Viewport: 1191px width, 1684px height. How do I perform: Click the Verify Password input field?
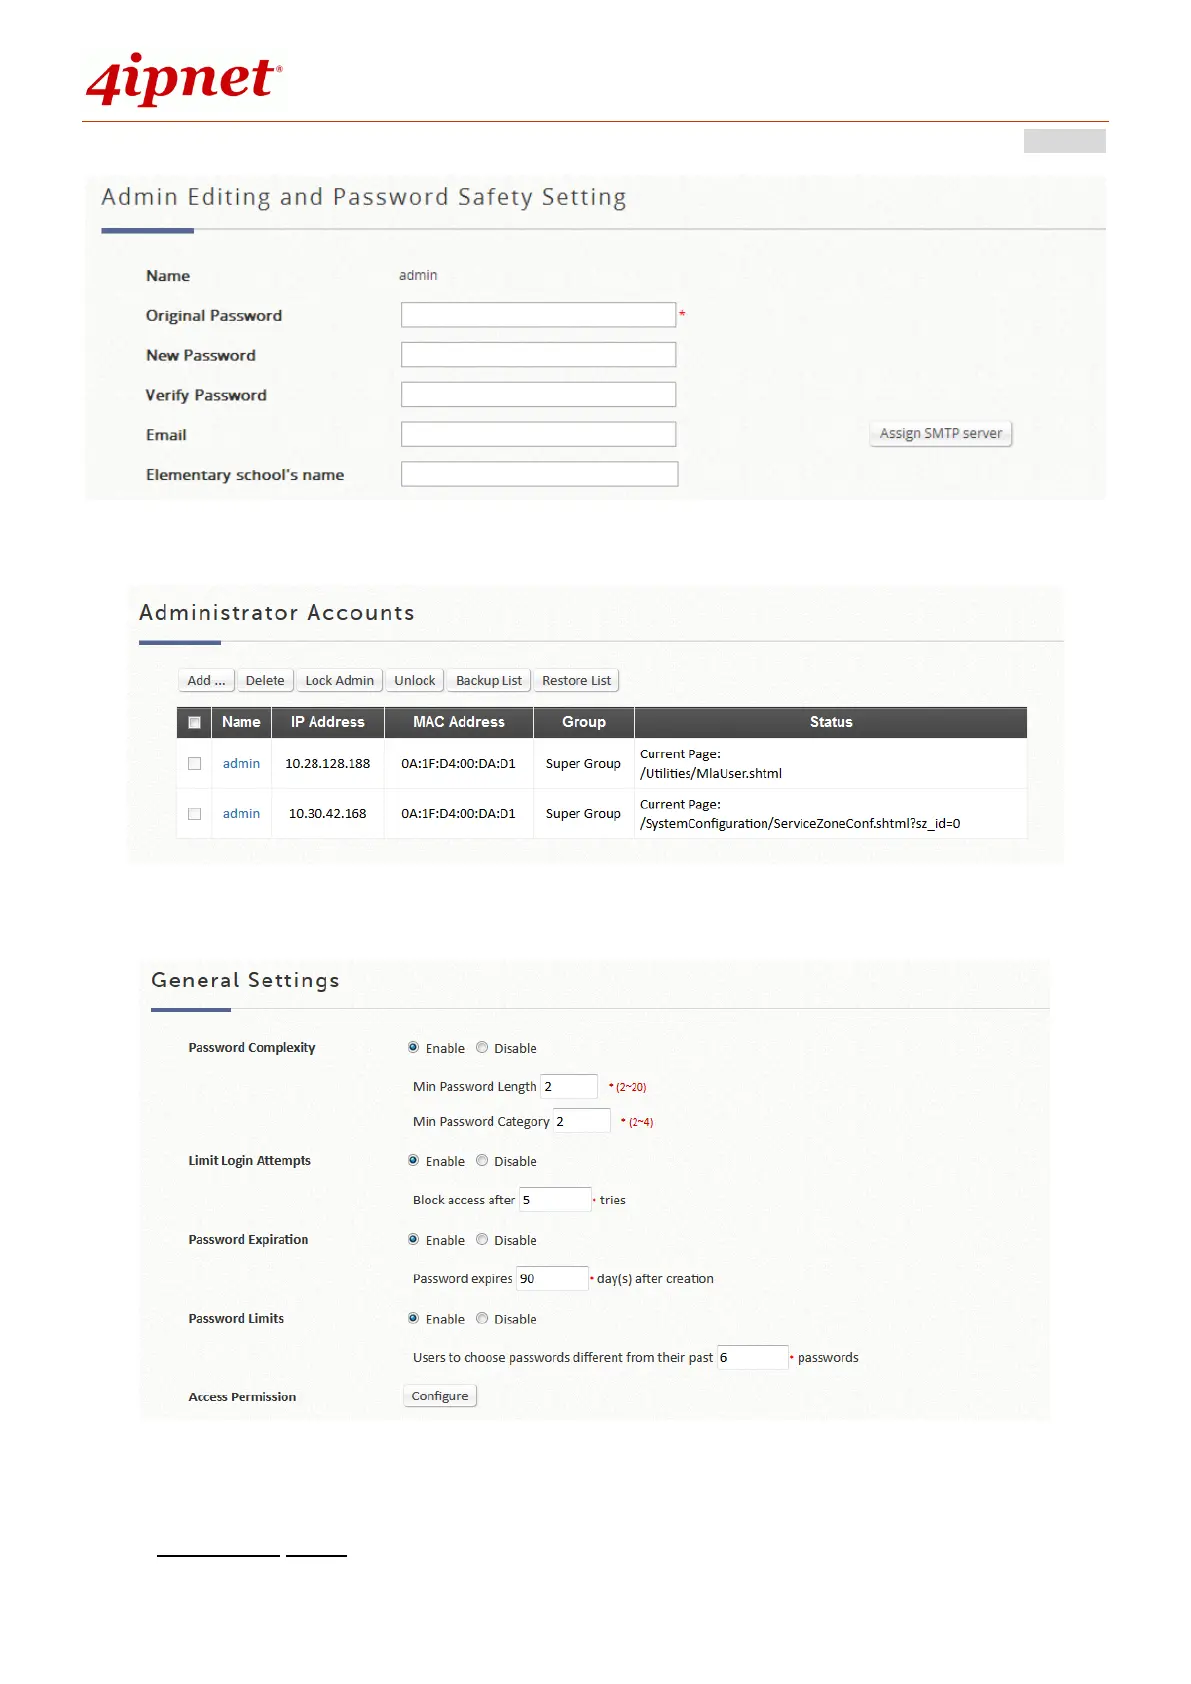[538, 395]
